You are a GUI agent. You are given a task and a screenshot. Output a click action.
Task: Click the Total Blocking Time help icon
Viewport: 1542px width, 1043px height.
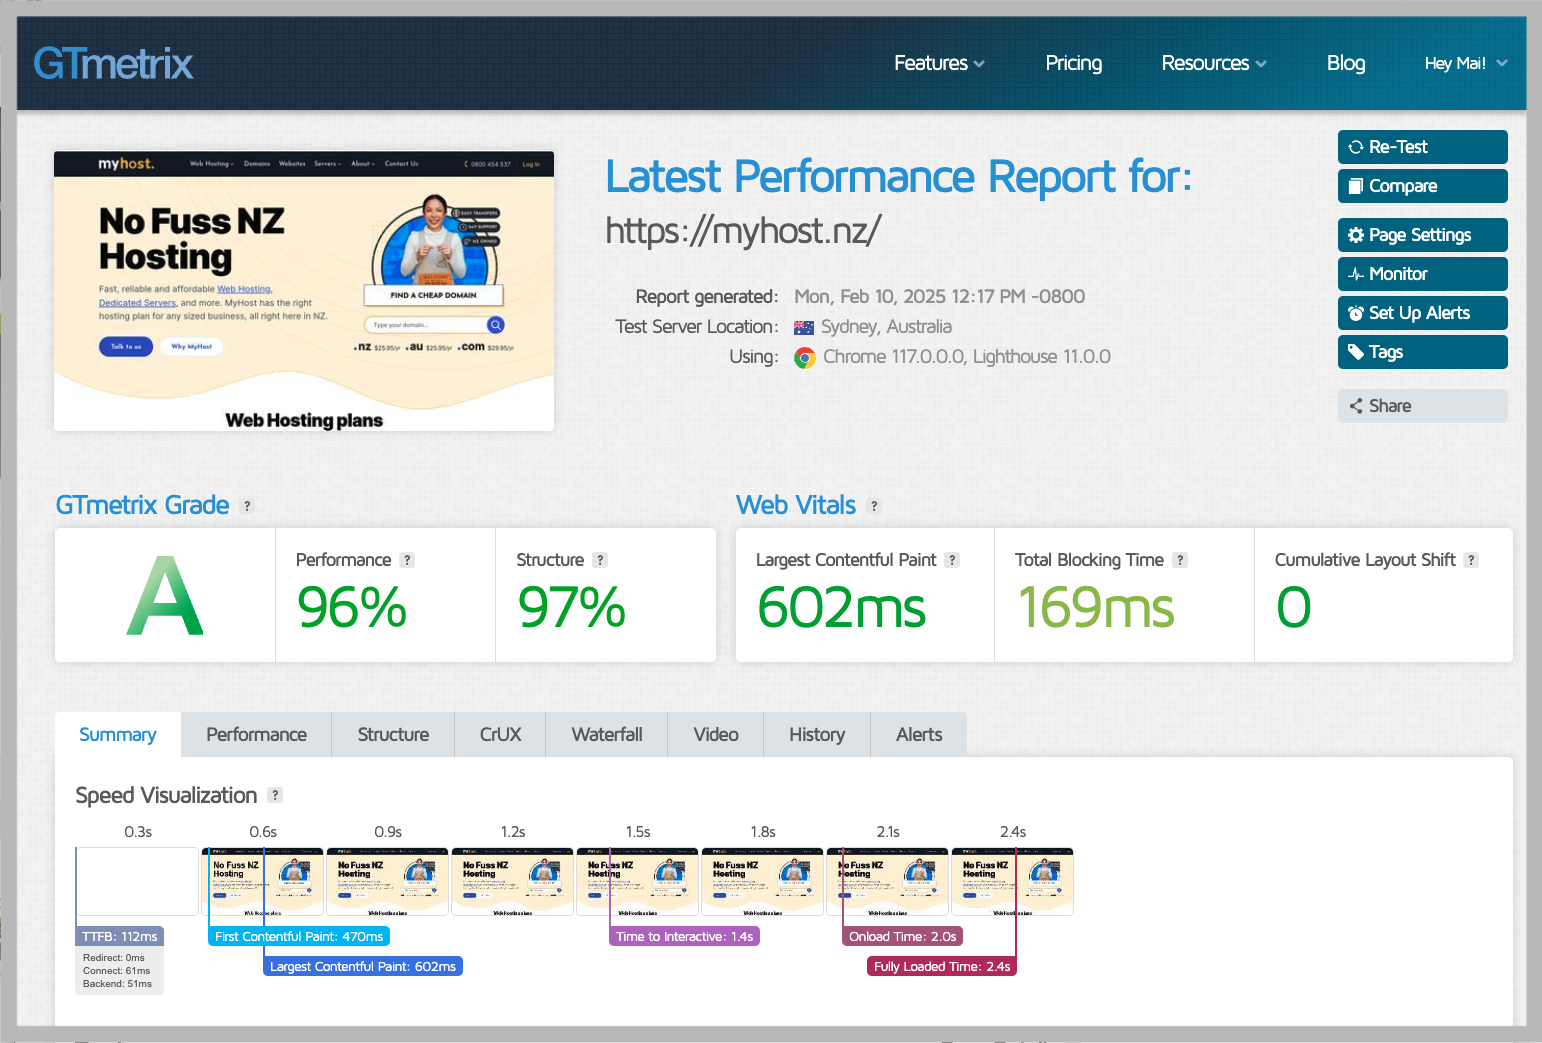point(1180,560)
